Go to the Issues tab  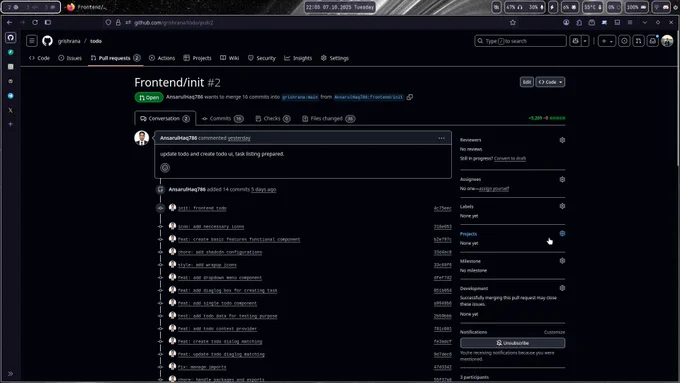coord(70,58)
